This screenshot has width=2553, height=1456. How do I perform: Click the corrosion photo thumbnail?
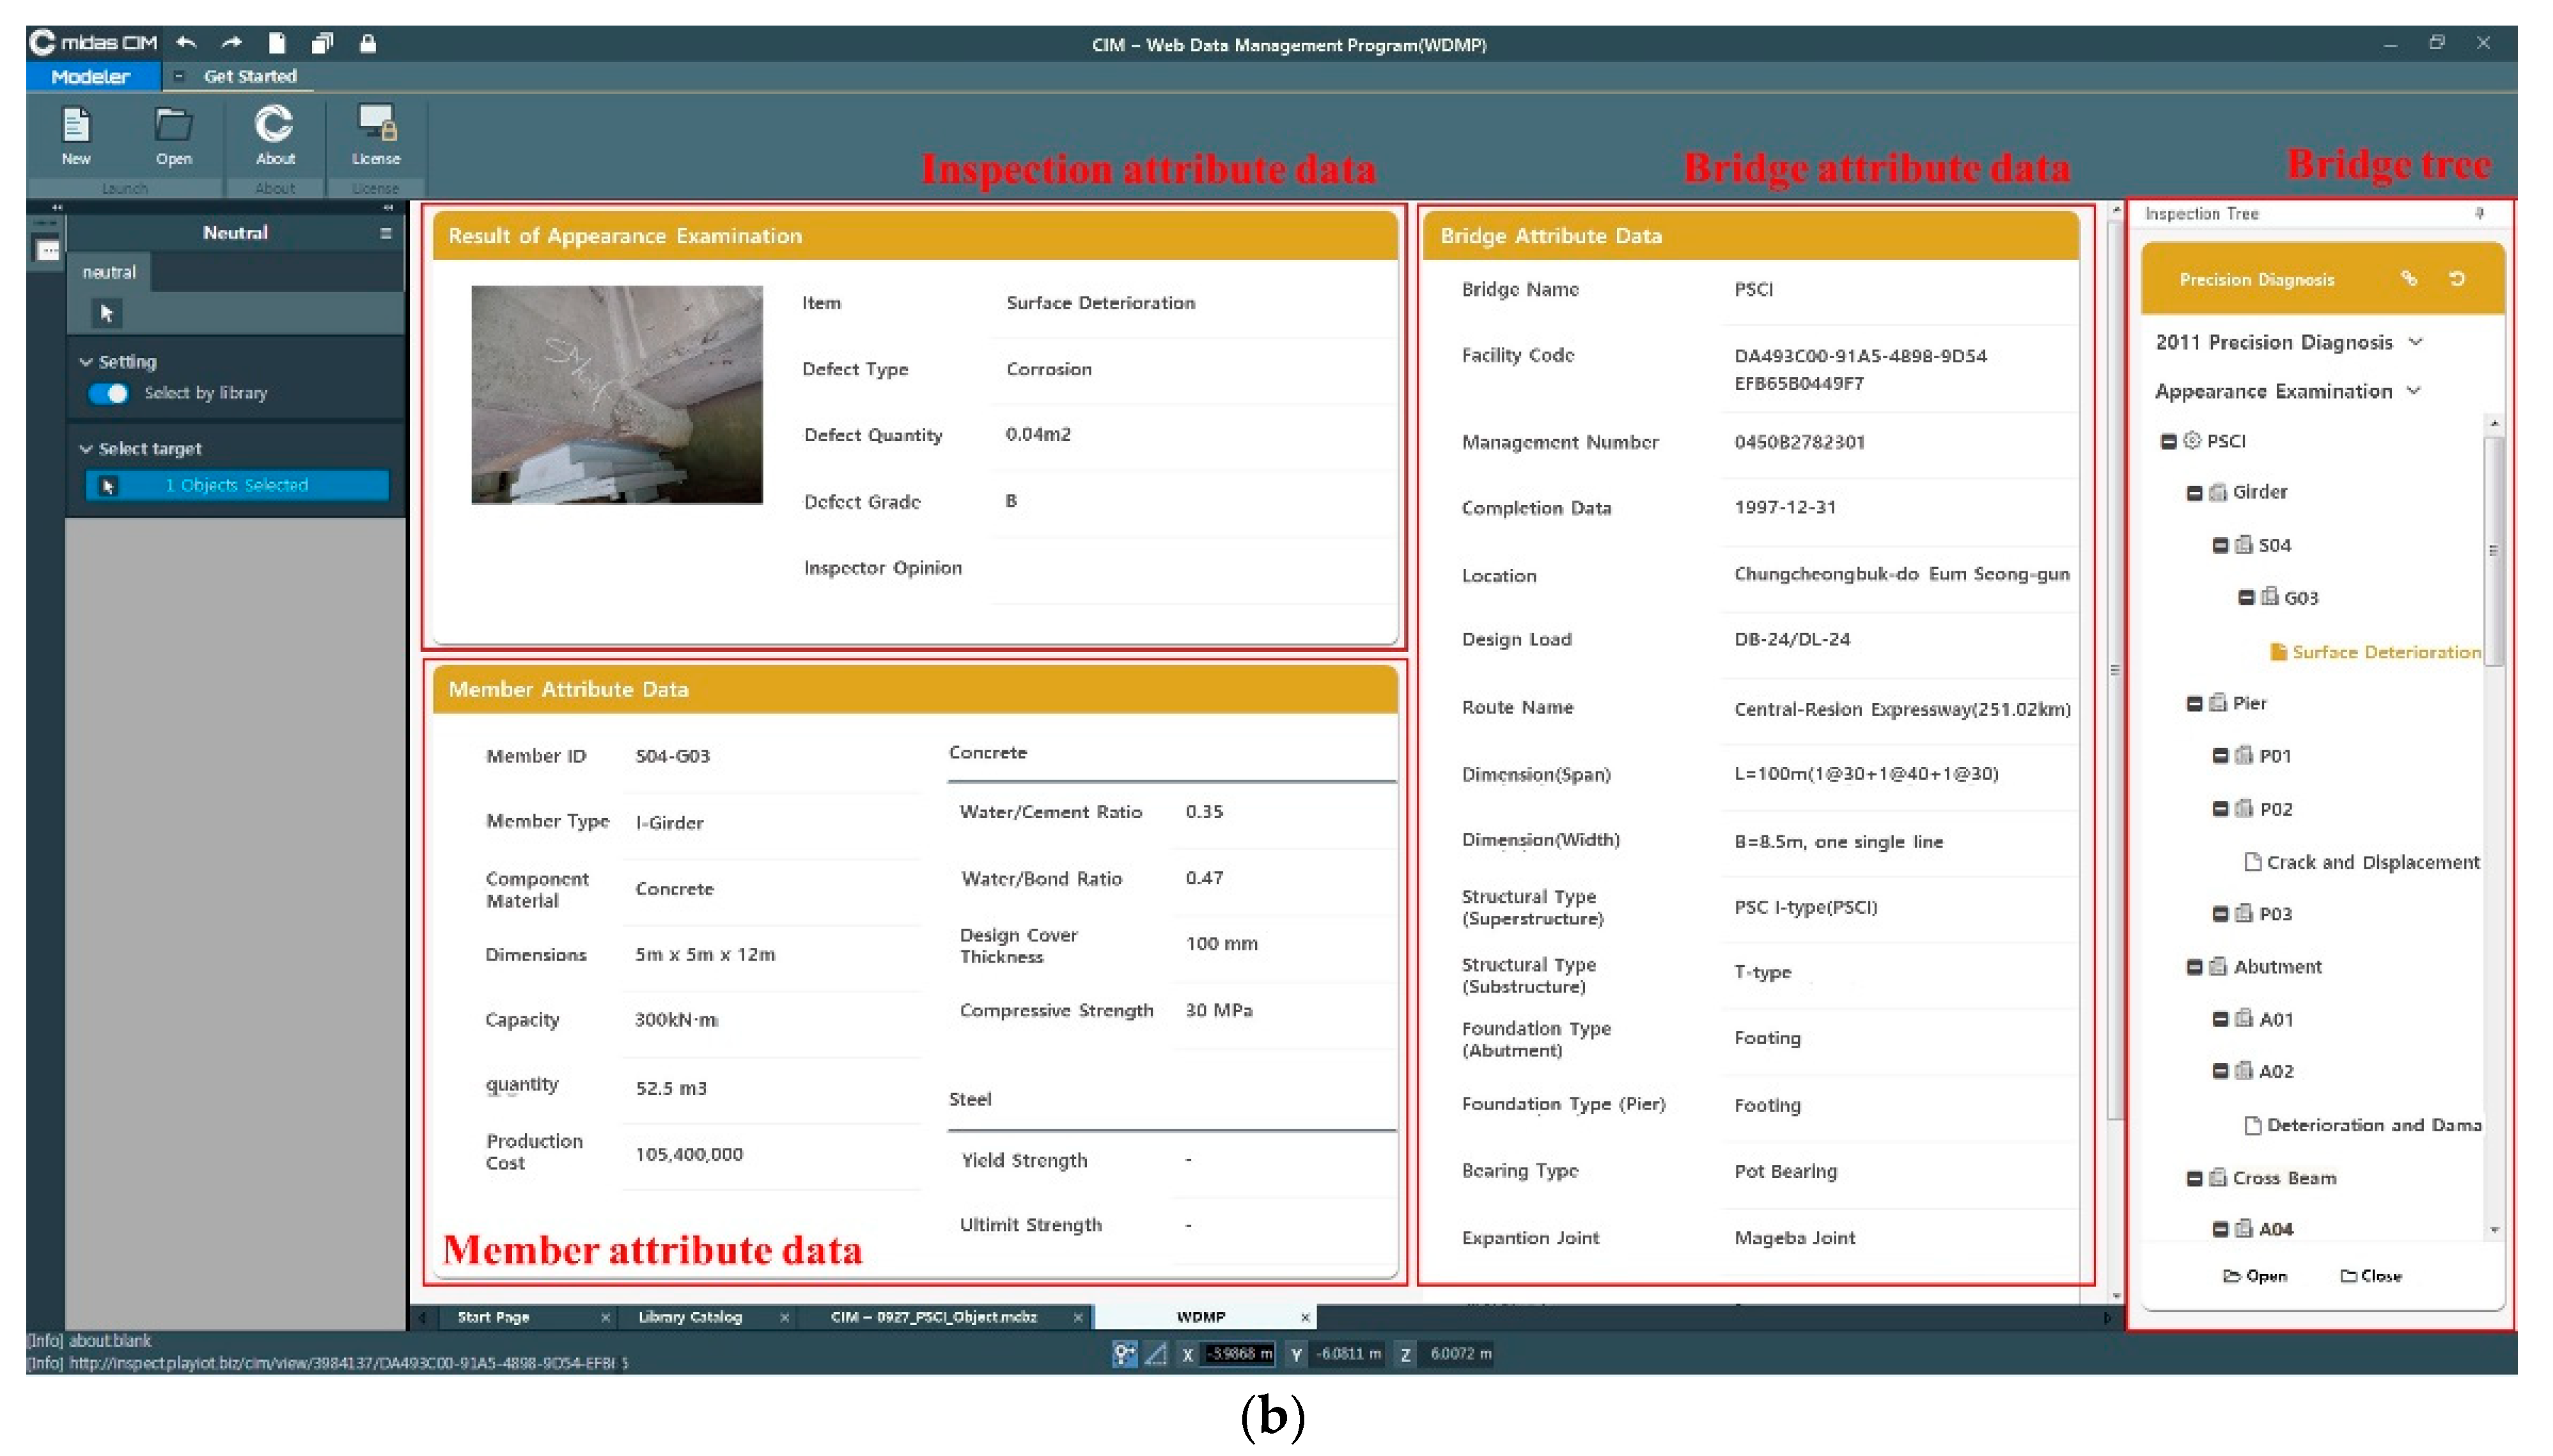pyautogui.click(x=616, y=395)
